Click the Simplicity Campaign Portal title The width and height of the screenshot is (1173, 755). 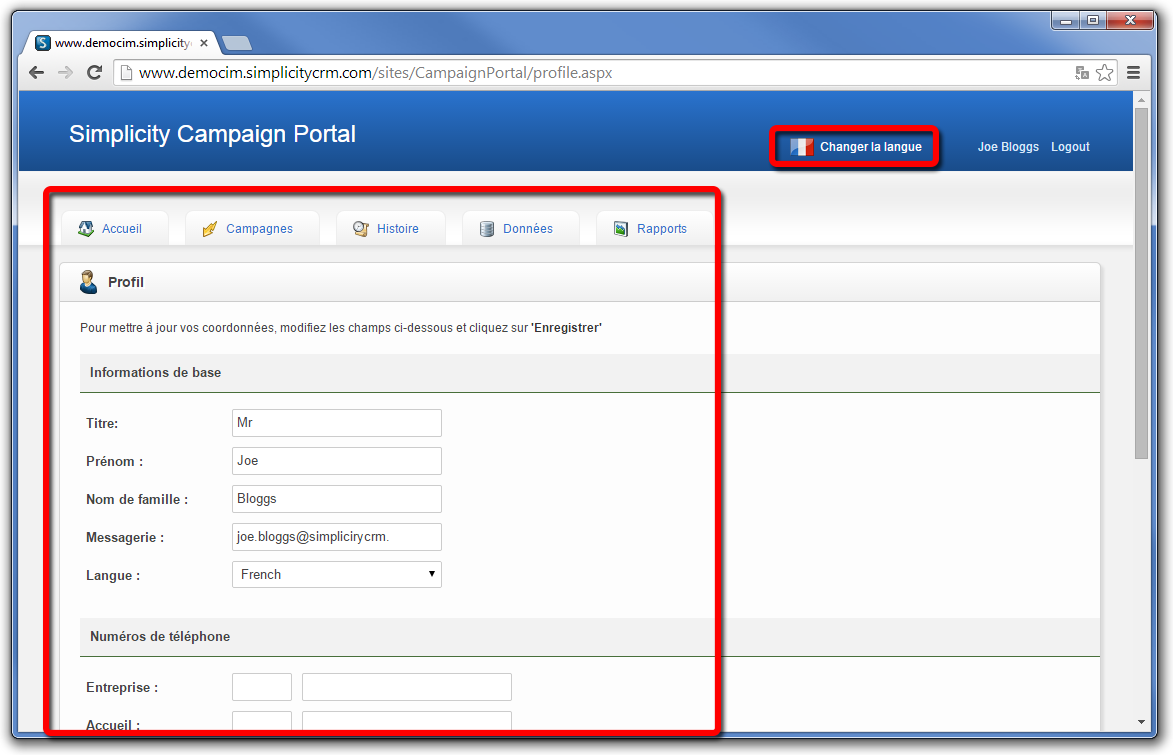pos(212,134)
